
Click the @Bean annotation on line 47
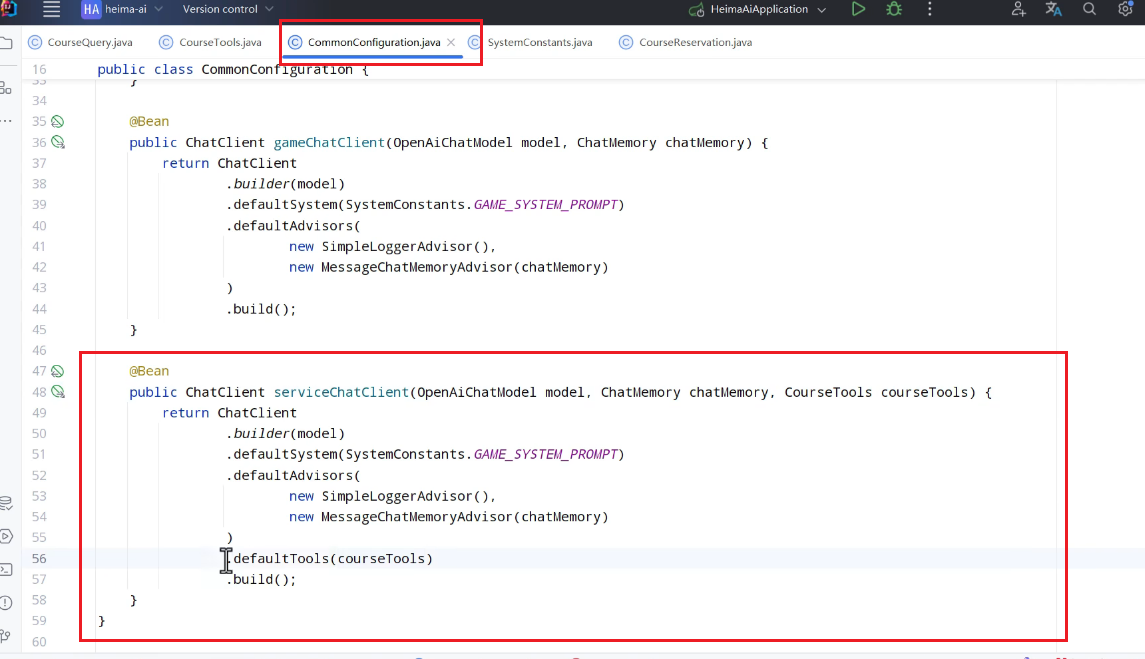coord(149,371)
